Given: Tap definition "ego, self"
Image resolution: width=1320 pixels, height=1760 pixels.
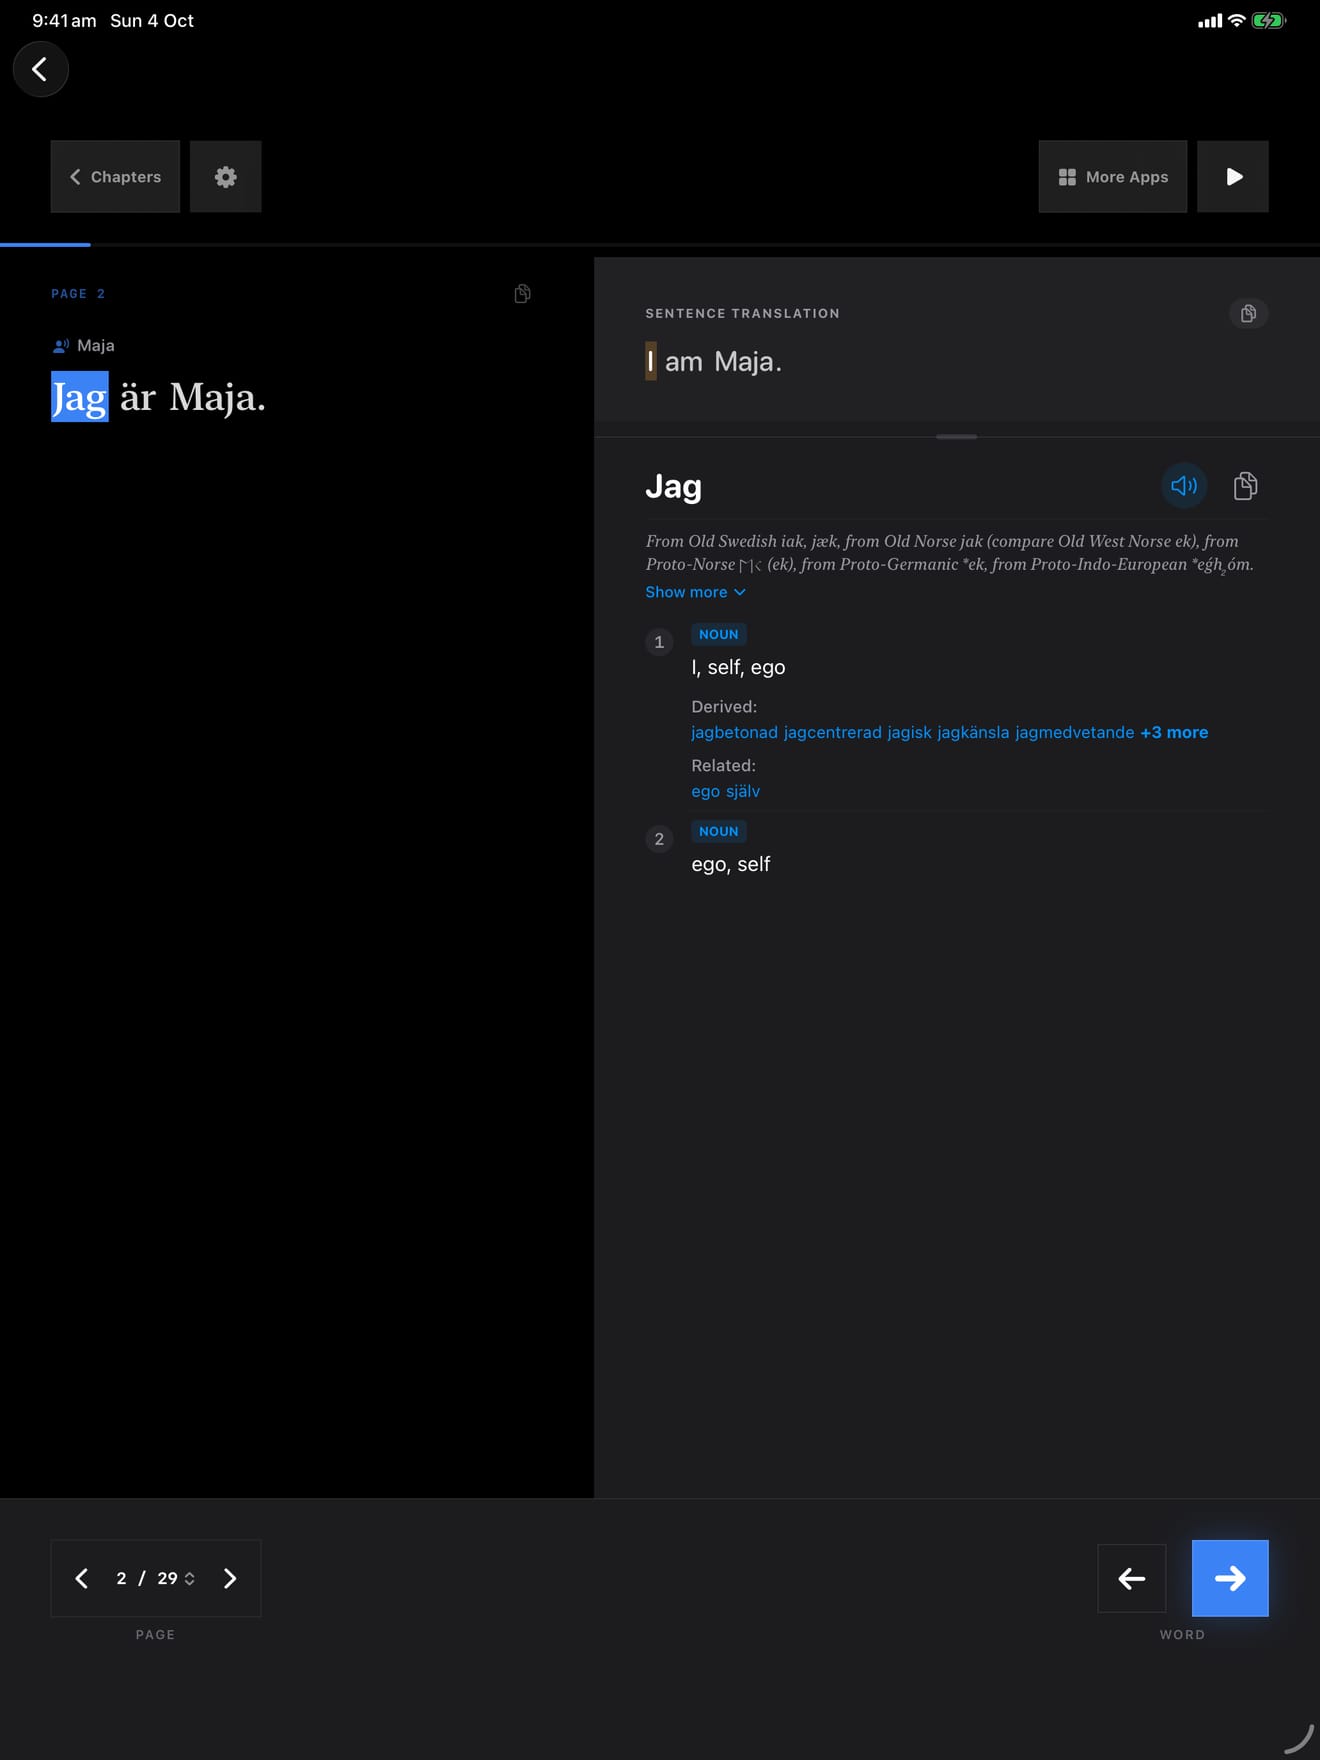Looking at the screenshot, I should (x=731, y=864).
